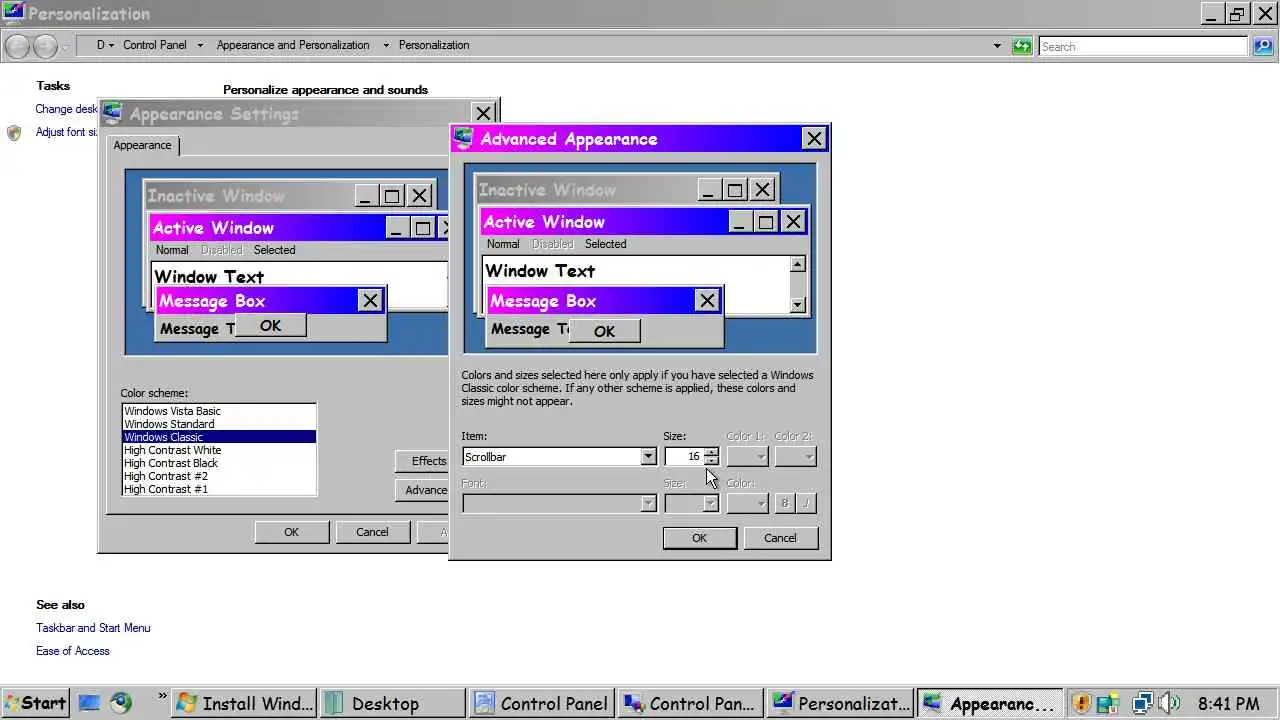
Task: Click Window Text in the Advanced preview
Action: pyautogui.click(x=540, y=271)
